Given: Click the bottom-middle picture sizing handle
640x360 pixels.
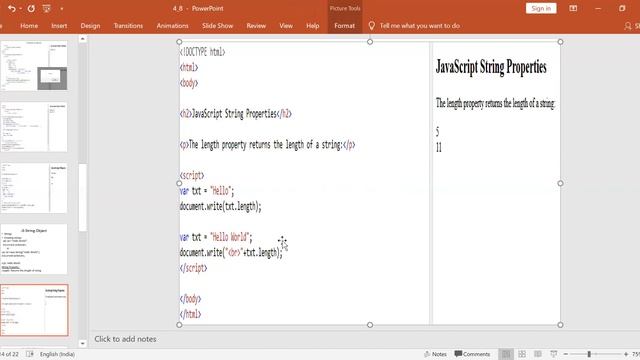Looking at the screenshot, I should click(370, 325).
